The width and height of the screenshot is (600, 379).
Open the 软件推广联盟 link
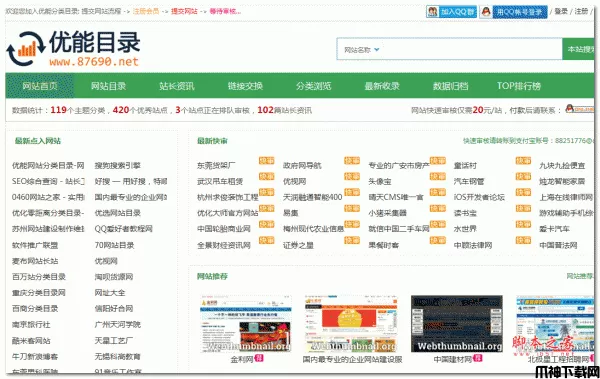click(35, 245)
